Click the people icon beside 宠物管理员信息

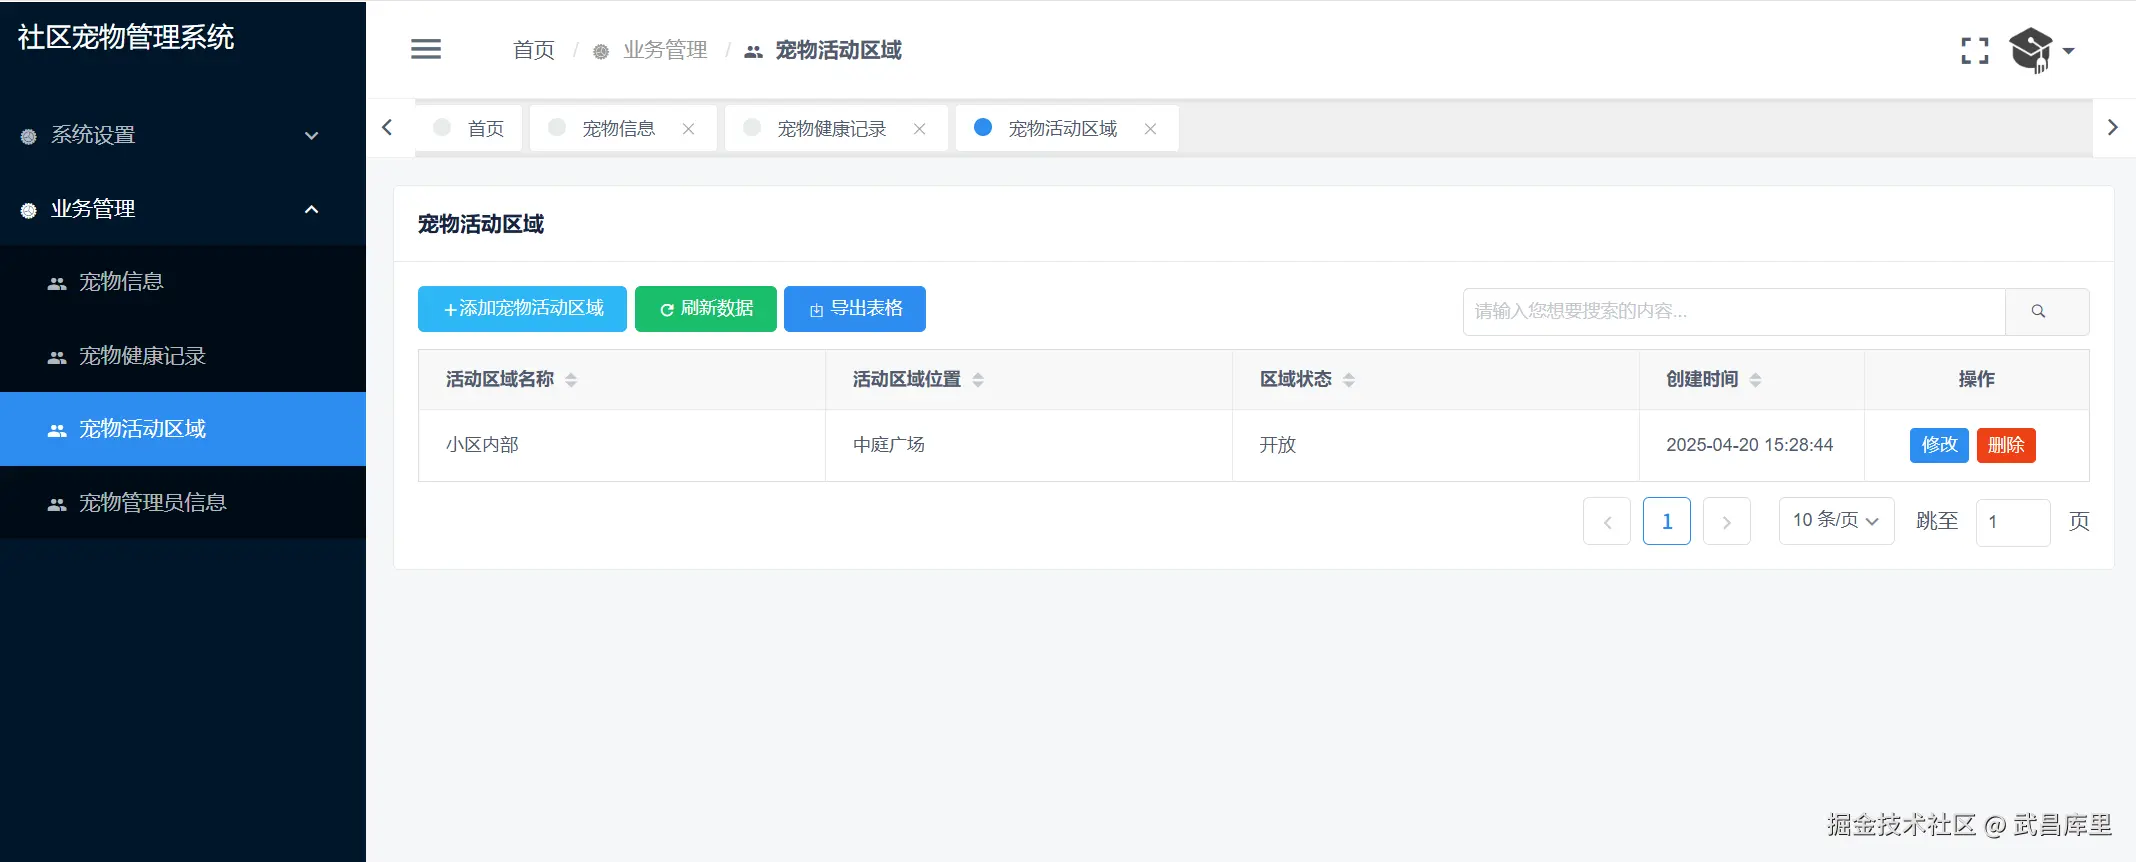(57, 504)
